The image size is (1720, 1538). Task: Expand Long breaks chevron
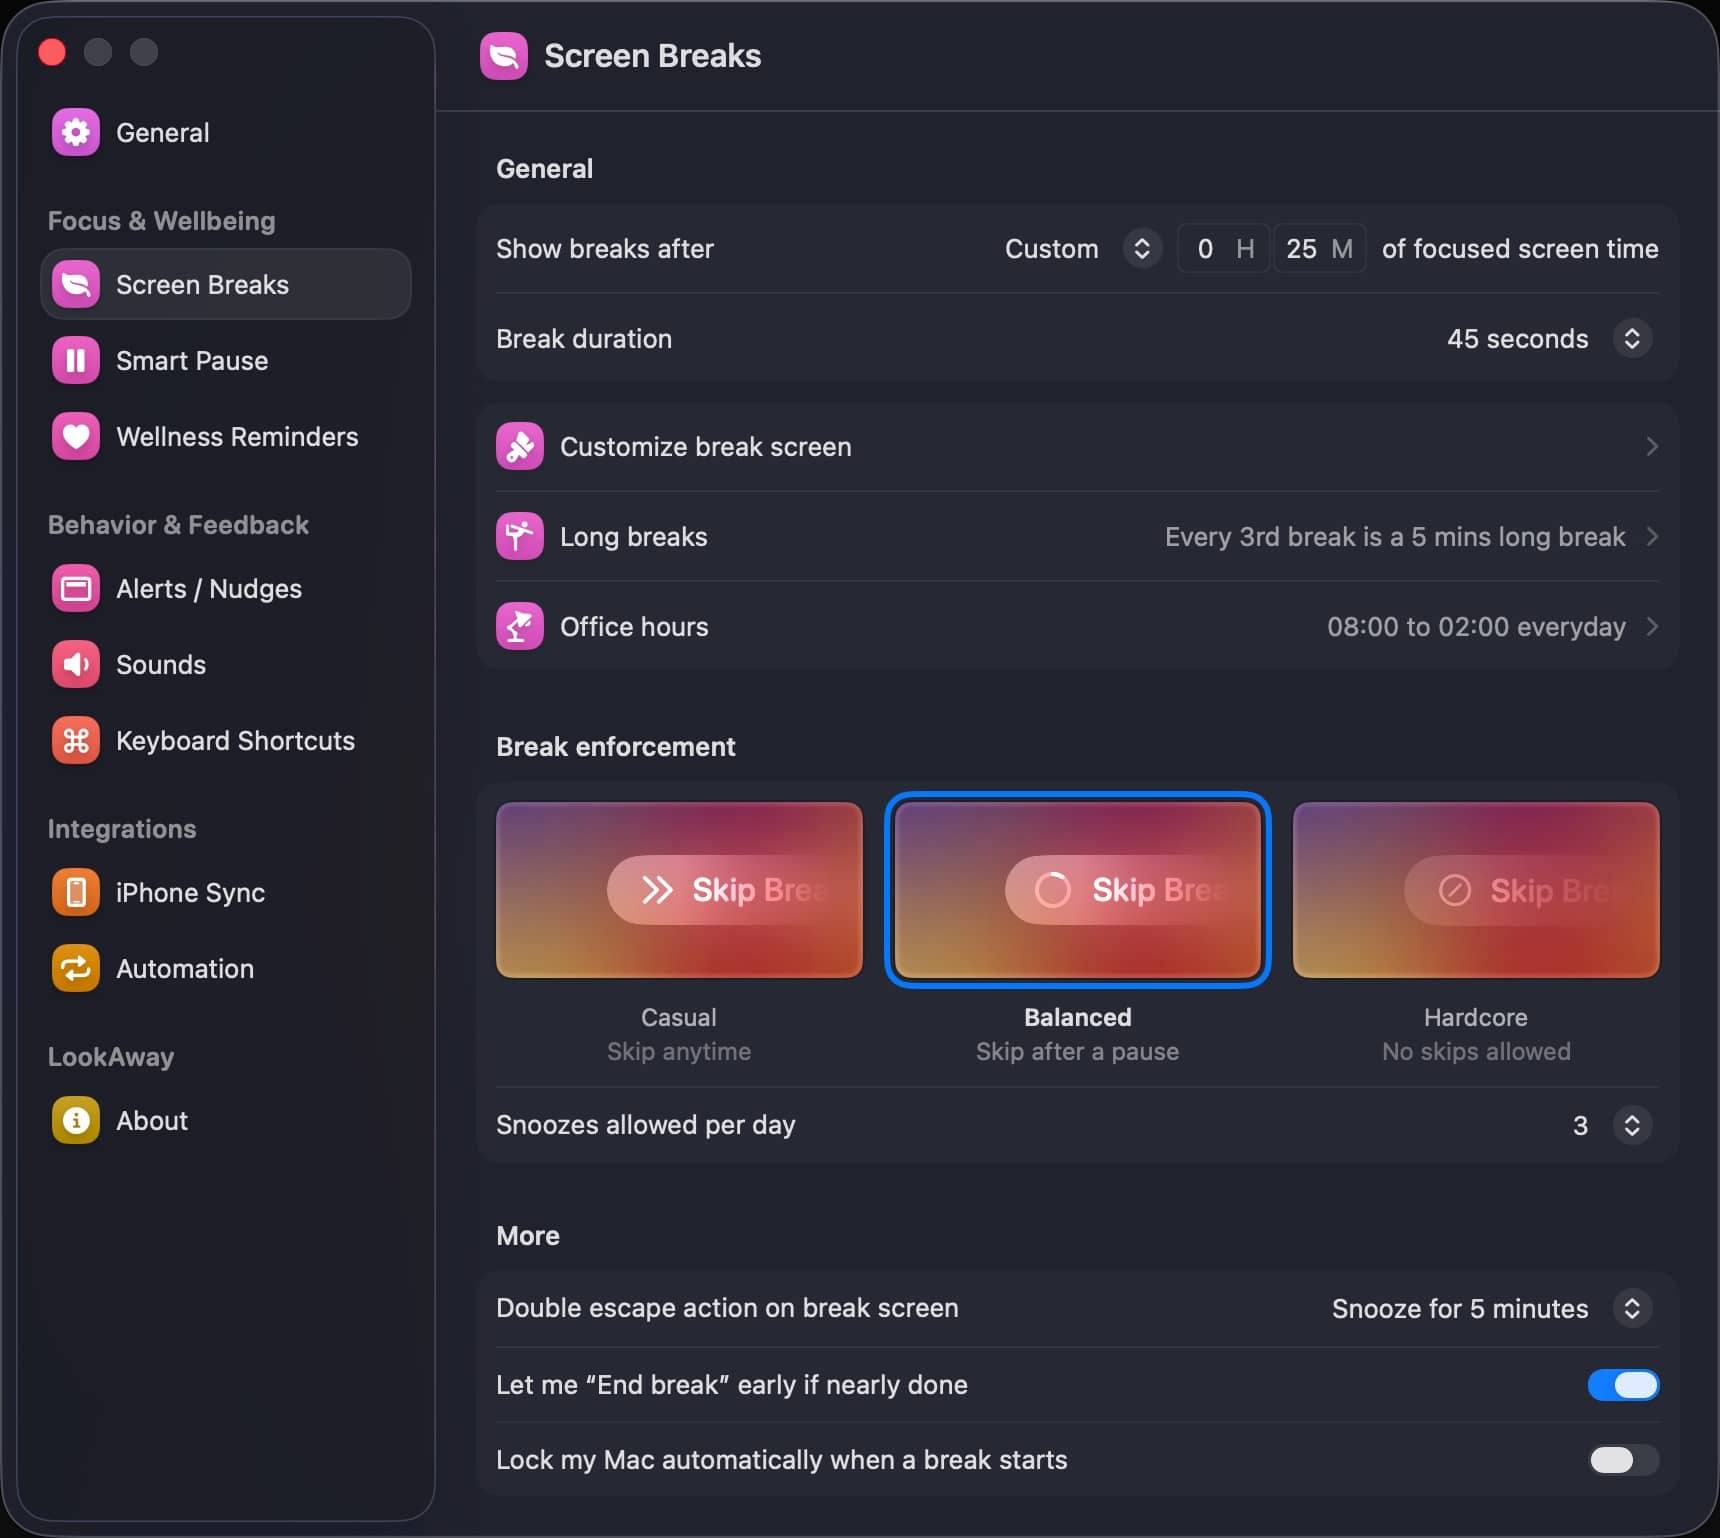point(1652,536)
